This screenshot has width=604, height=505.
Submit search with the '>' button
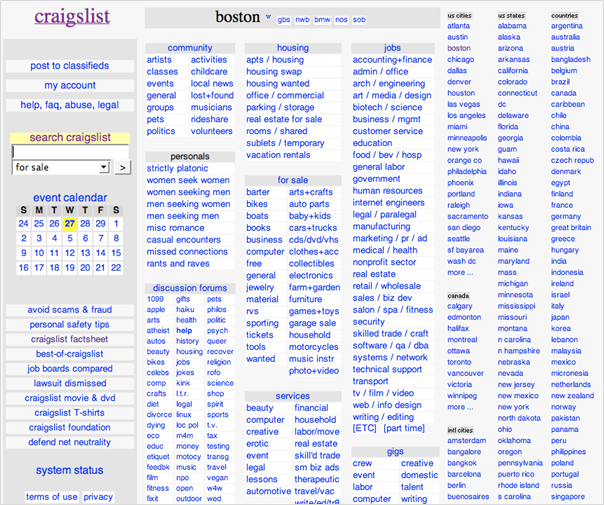pyautogui.click(x=122, y=168)
